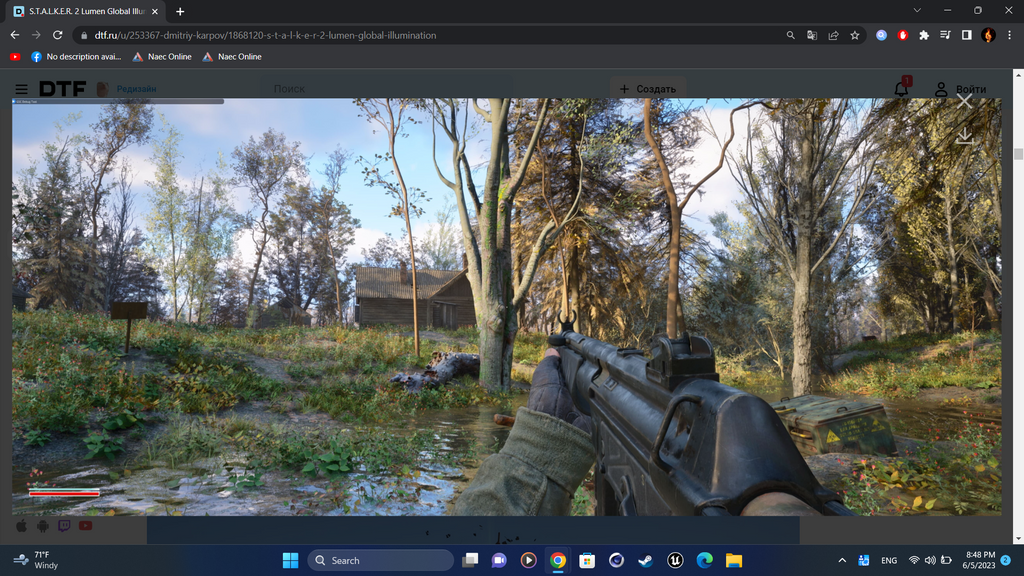Go back in the browser

15,35
